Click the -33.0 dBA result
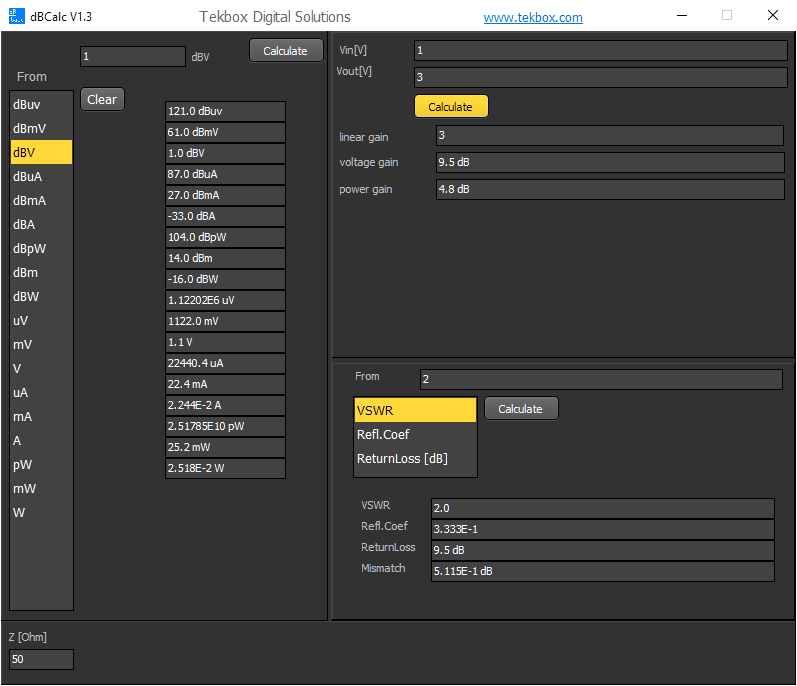 (225, 216)
